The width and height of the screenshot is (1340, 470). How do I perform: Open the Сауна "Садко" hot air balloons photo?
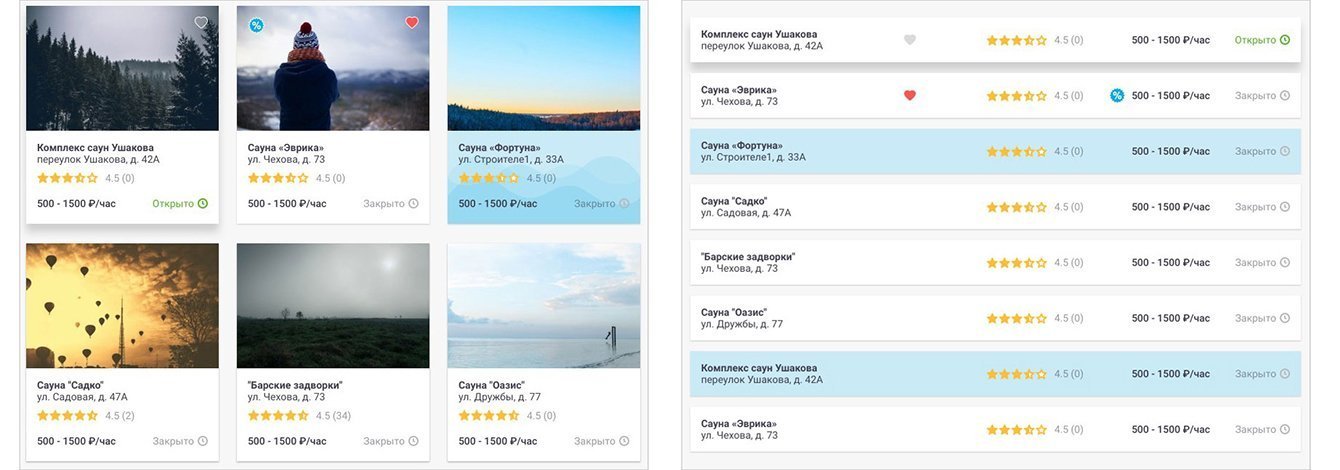pyautogui.click(x=122, y=306)
